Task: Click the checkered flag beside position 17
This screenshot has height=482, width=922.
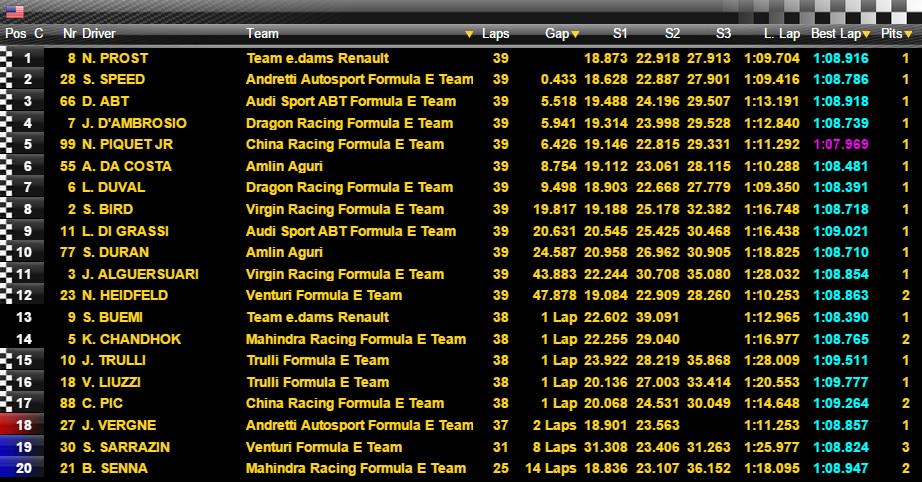Action: 6,403
